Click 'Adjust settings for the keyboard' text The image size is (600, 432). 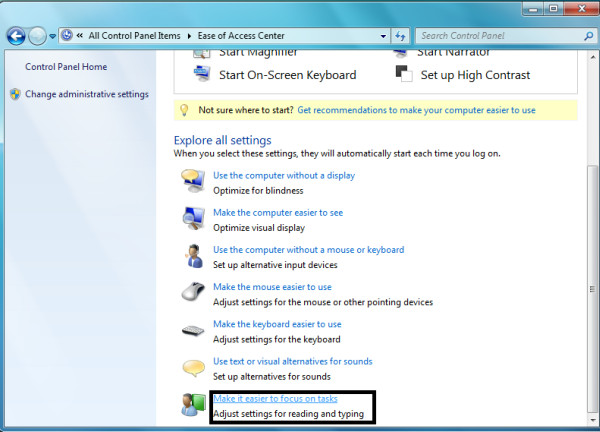click(276, 339)
